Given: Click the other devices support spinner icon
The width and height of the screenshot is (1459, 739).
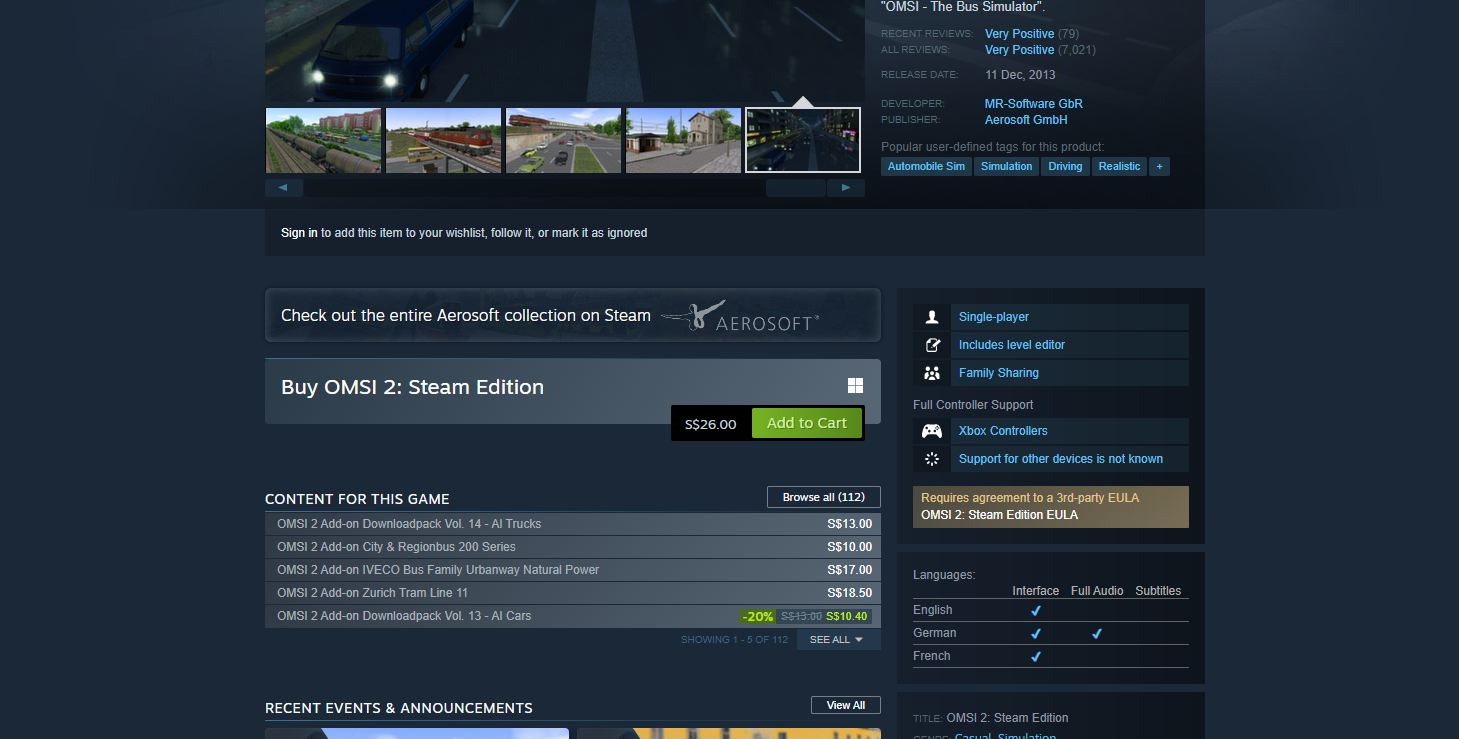Looking at the screenshot, I should tap(932, 459).
